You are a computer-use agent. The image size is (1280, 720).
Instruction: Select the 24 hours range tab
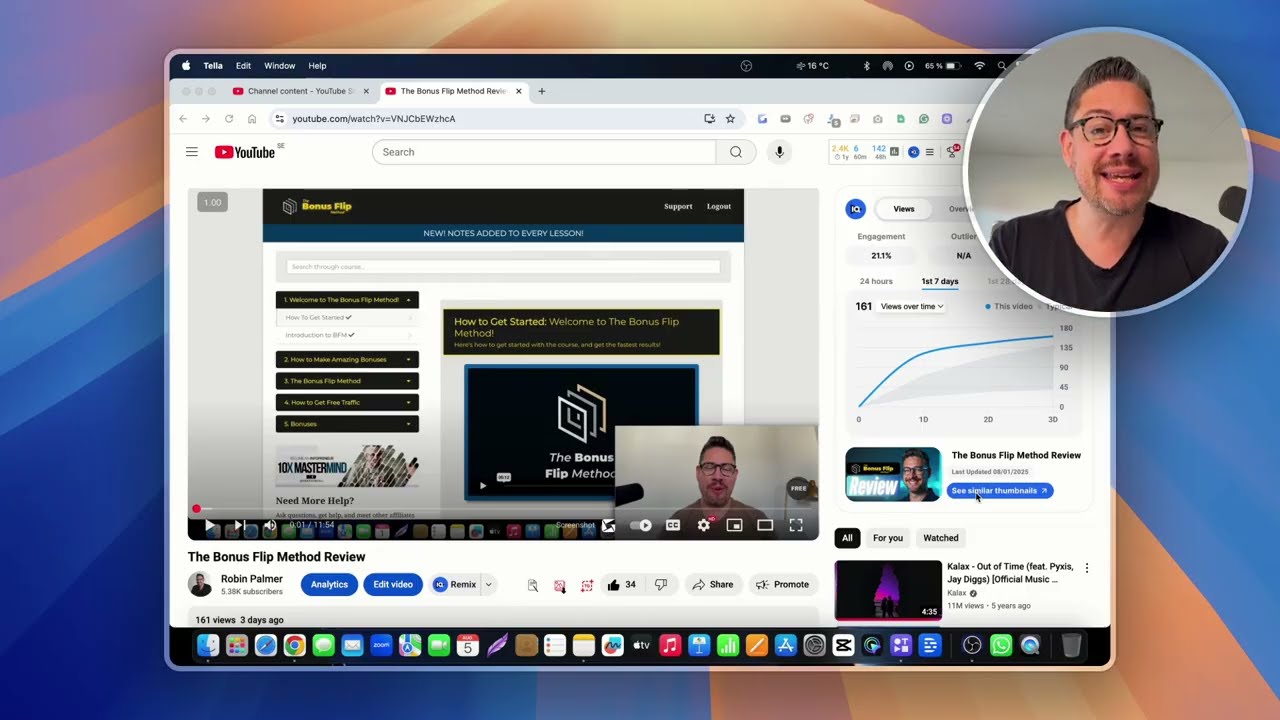pos(876,281)
